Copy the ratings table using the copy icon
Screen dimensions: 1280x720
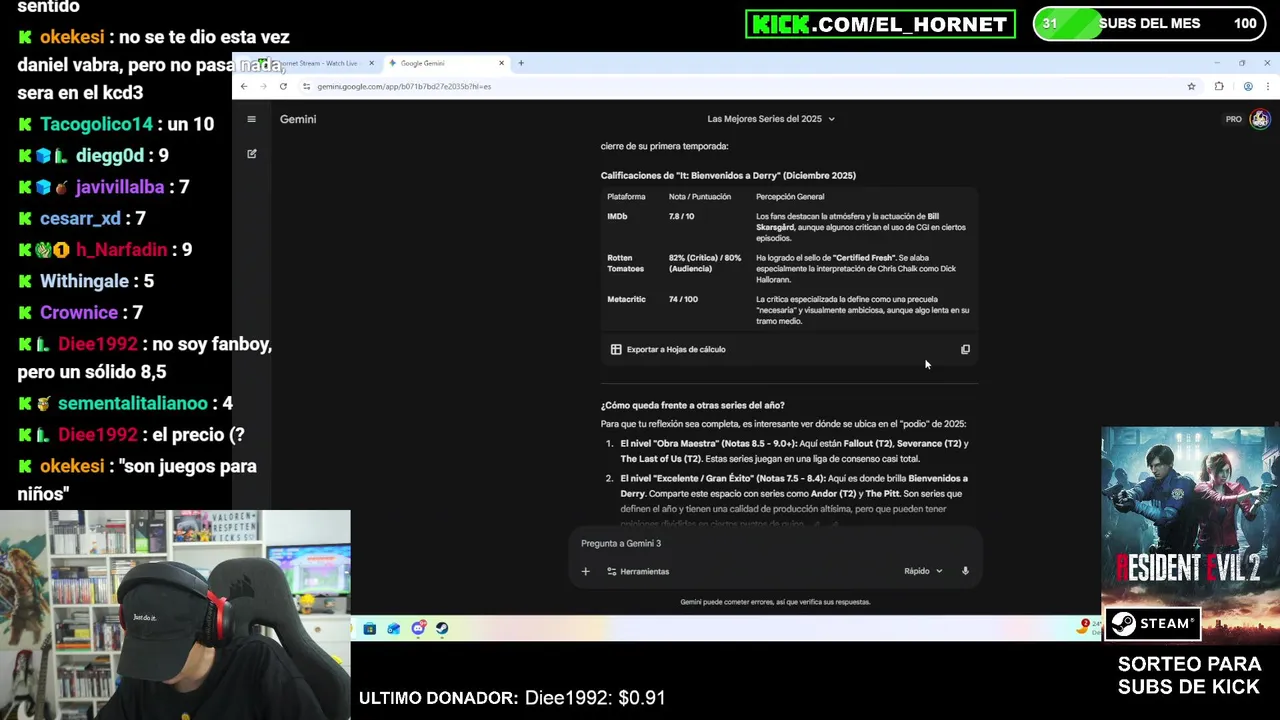click(965, 350)
